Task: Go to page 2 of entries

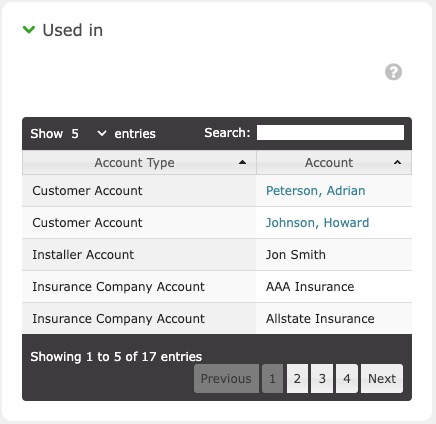Action: (297, 379)
